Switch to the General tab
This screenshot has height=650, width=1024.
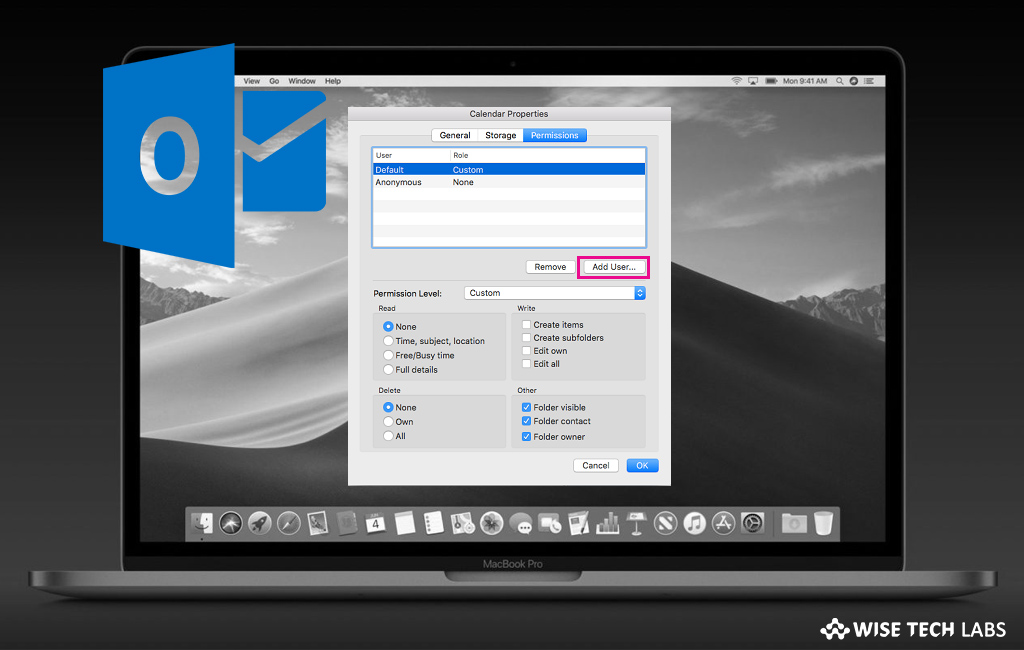tap(455, 135)
